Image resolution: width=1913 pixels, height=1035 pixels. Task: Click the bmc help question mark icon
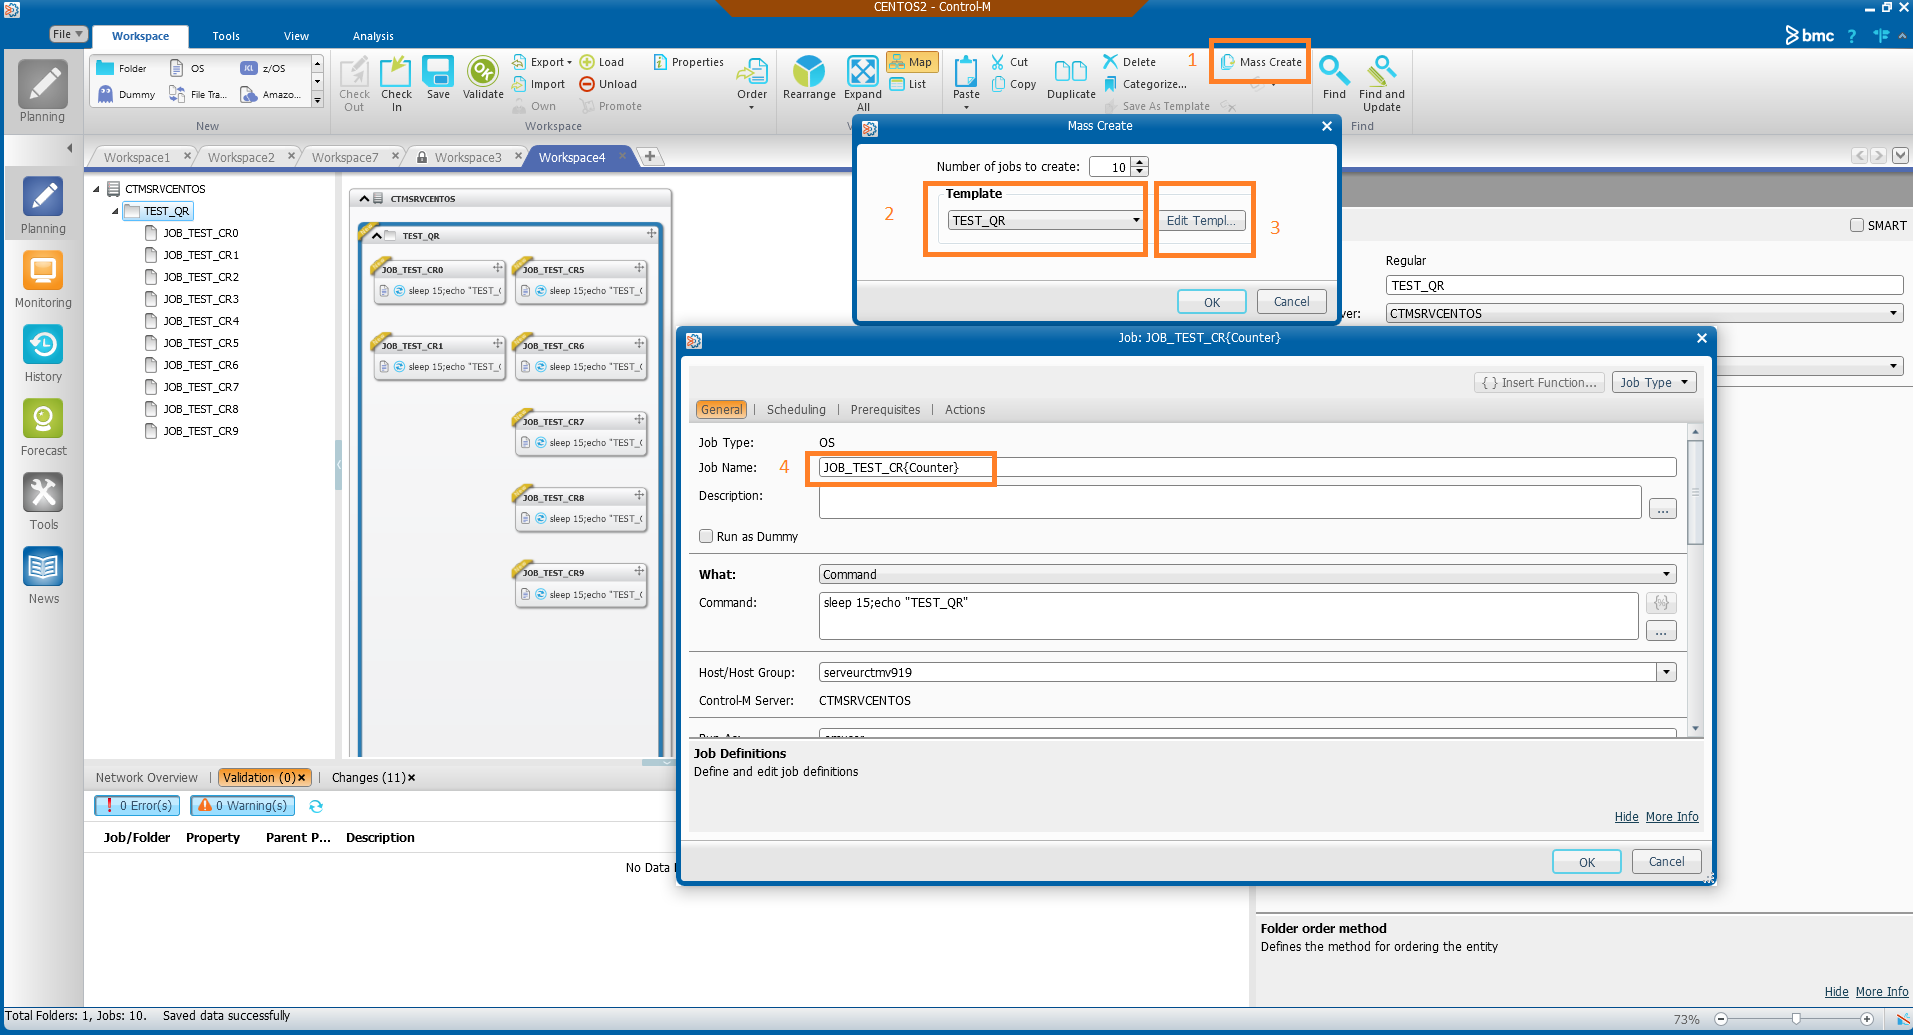[x=1851, y=36]
